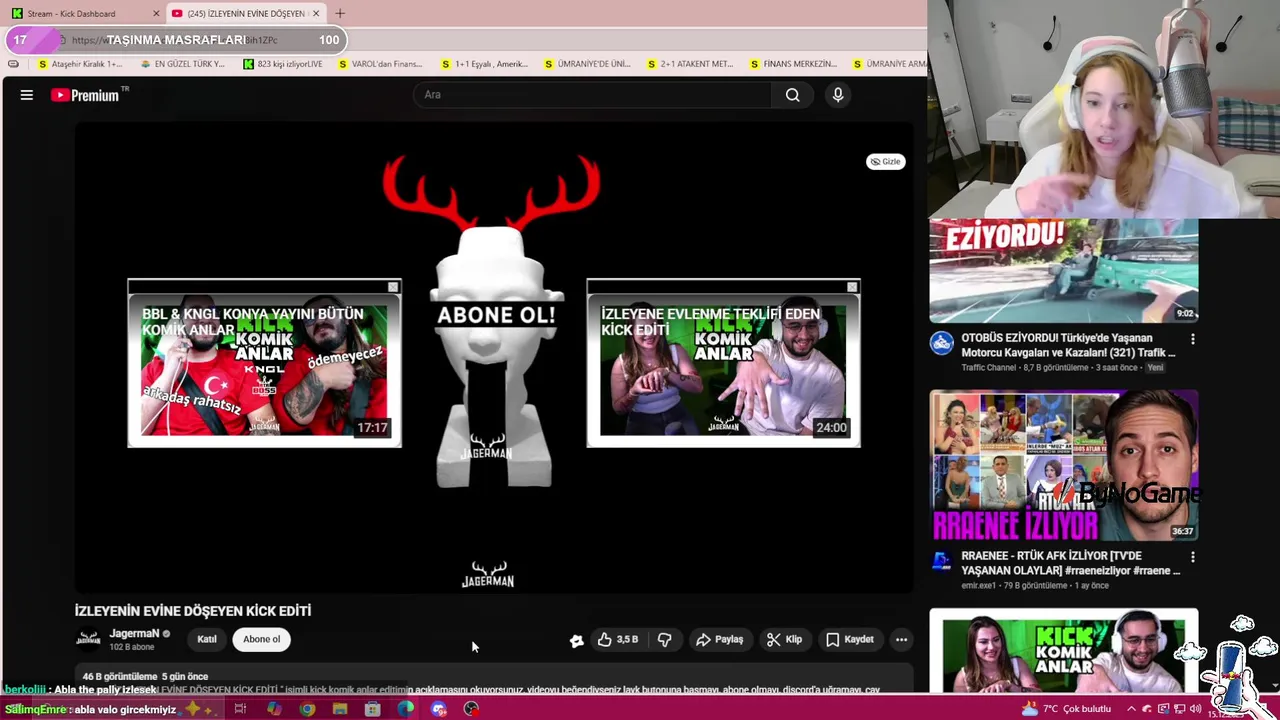
Task: Click OTOBÜS EZİYORDU video title
Action: (1068, 345)
